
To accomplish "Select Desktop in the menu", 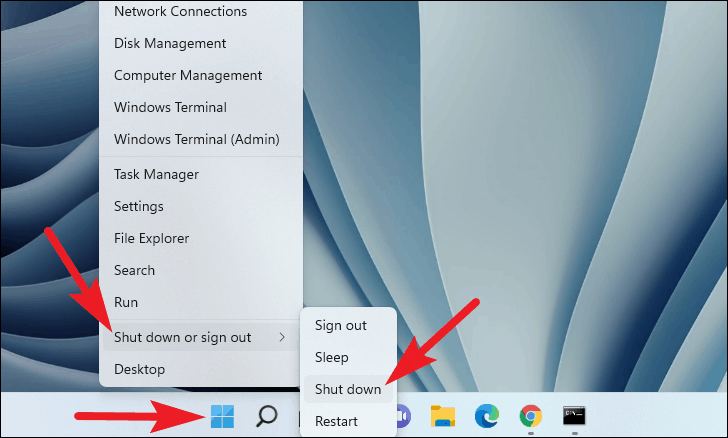I will click(x=201, y=369).
